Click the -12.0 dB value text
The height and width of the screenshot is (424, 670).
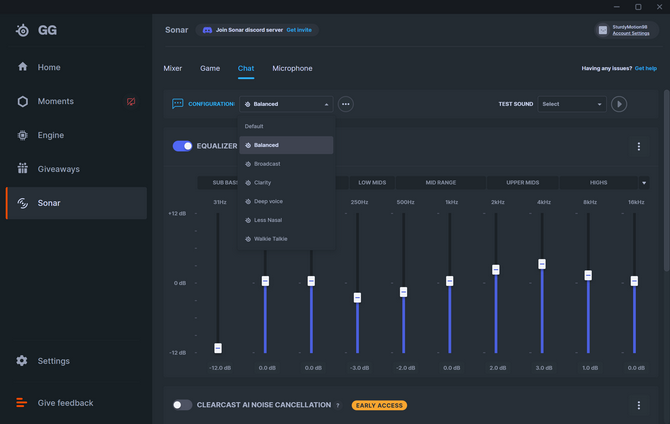(220, 368)
